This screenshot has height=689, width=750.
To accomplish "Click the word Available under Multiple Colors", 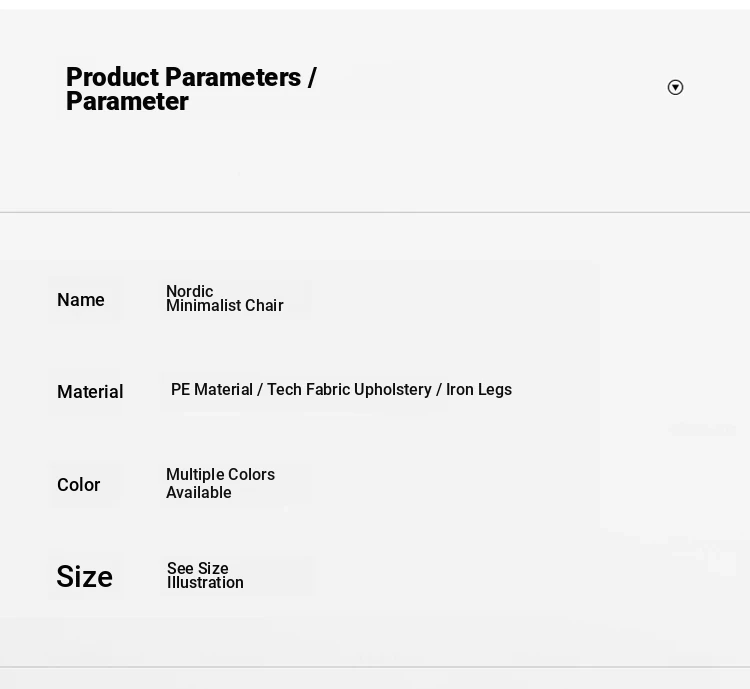I will (199, 492).
